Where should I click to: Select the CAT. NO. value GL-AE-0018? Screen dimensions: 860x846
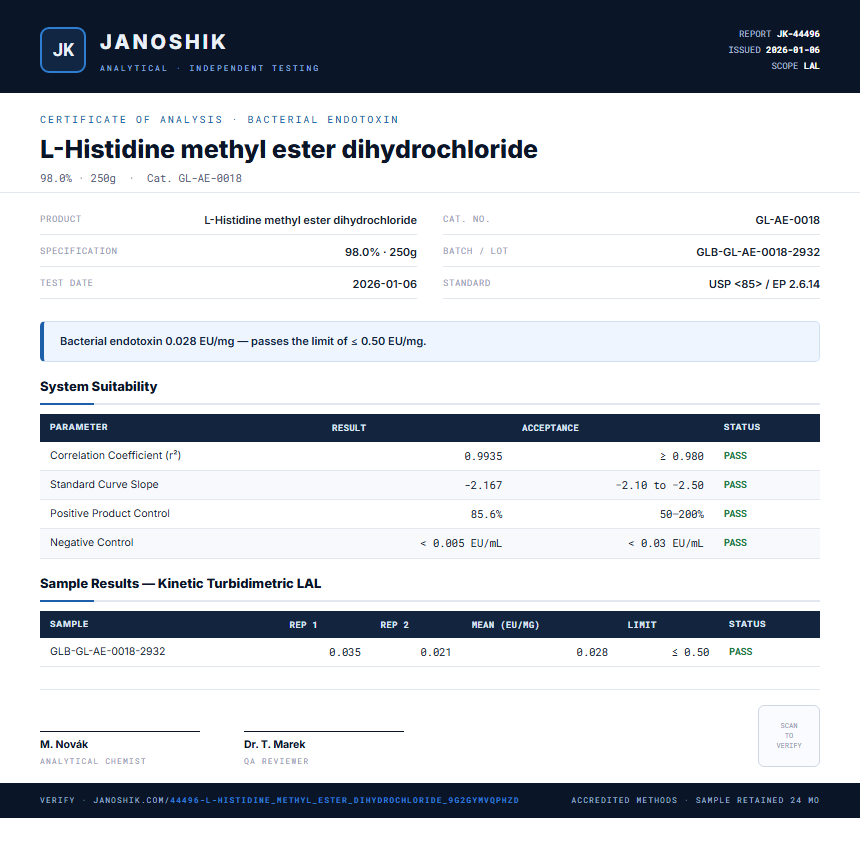[787, 220]
